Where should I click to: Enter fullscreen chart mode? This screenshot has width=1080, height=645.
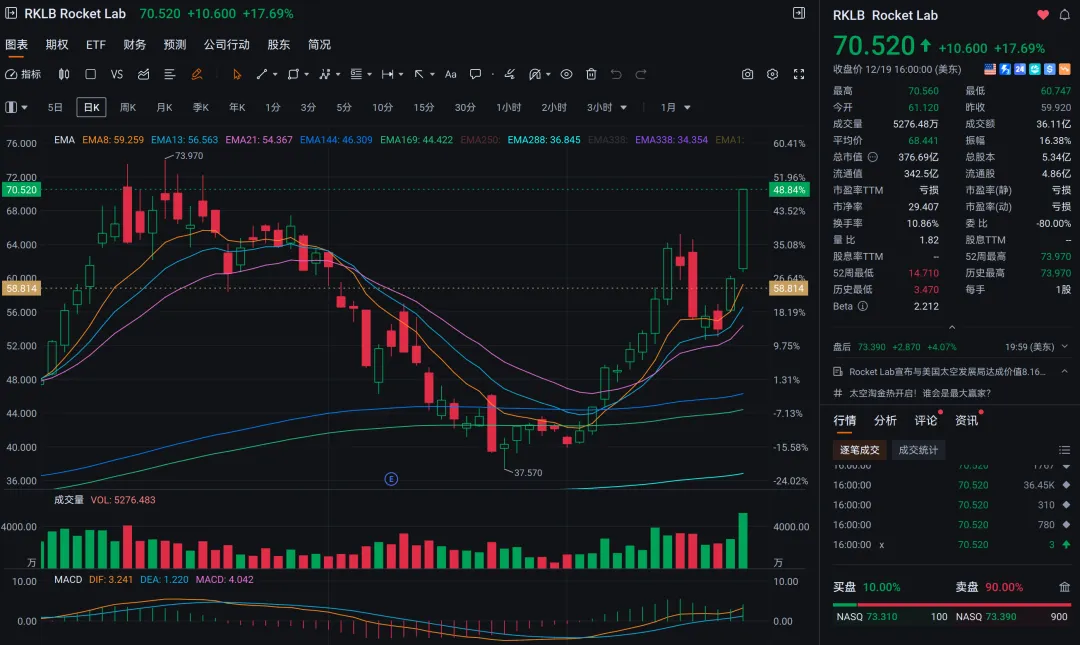coord(799,74)
